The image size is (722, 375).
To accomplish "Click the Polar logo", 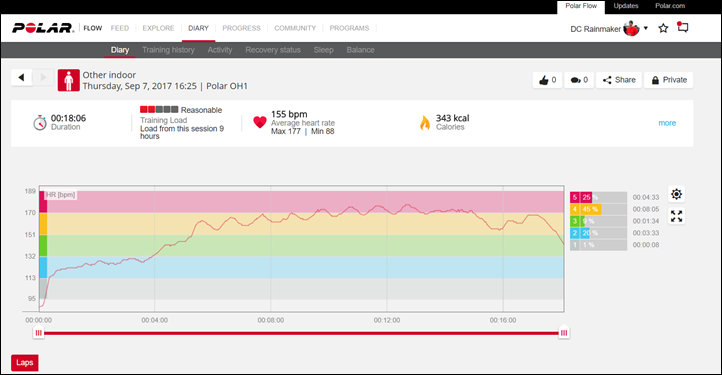I will pos(43,28).
